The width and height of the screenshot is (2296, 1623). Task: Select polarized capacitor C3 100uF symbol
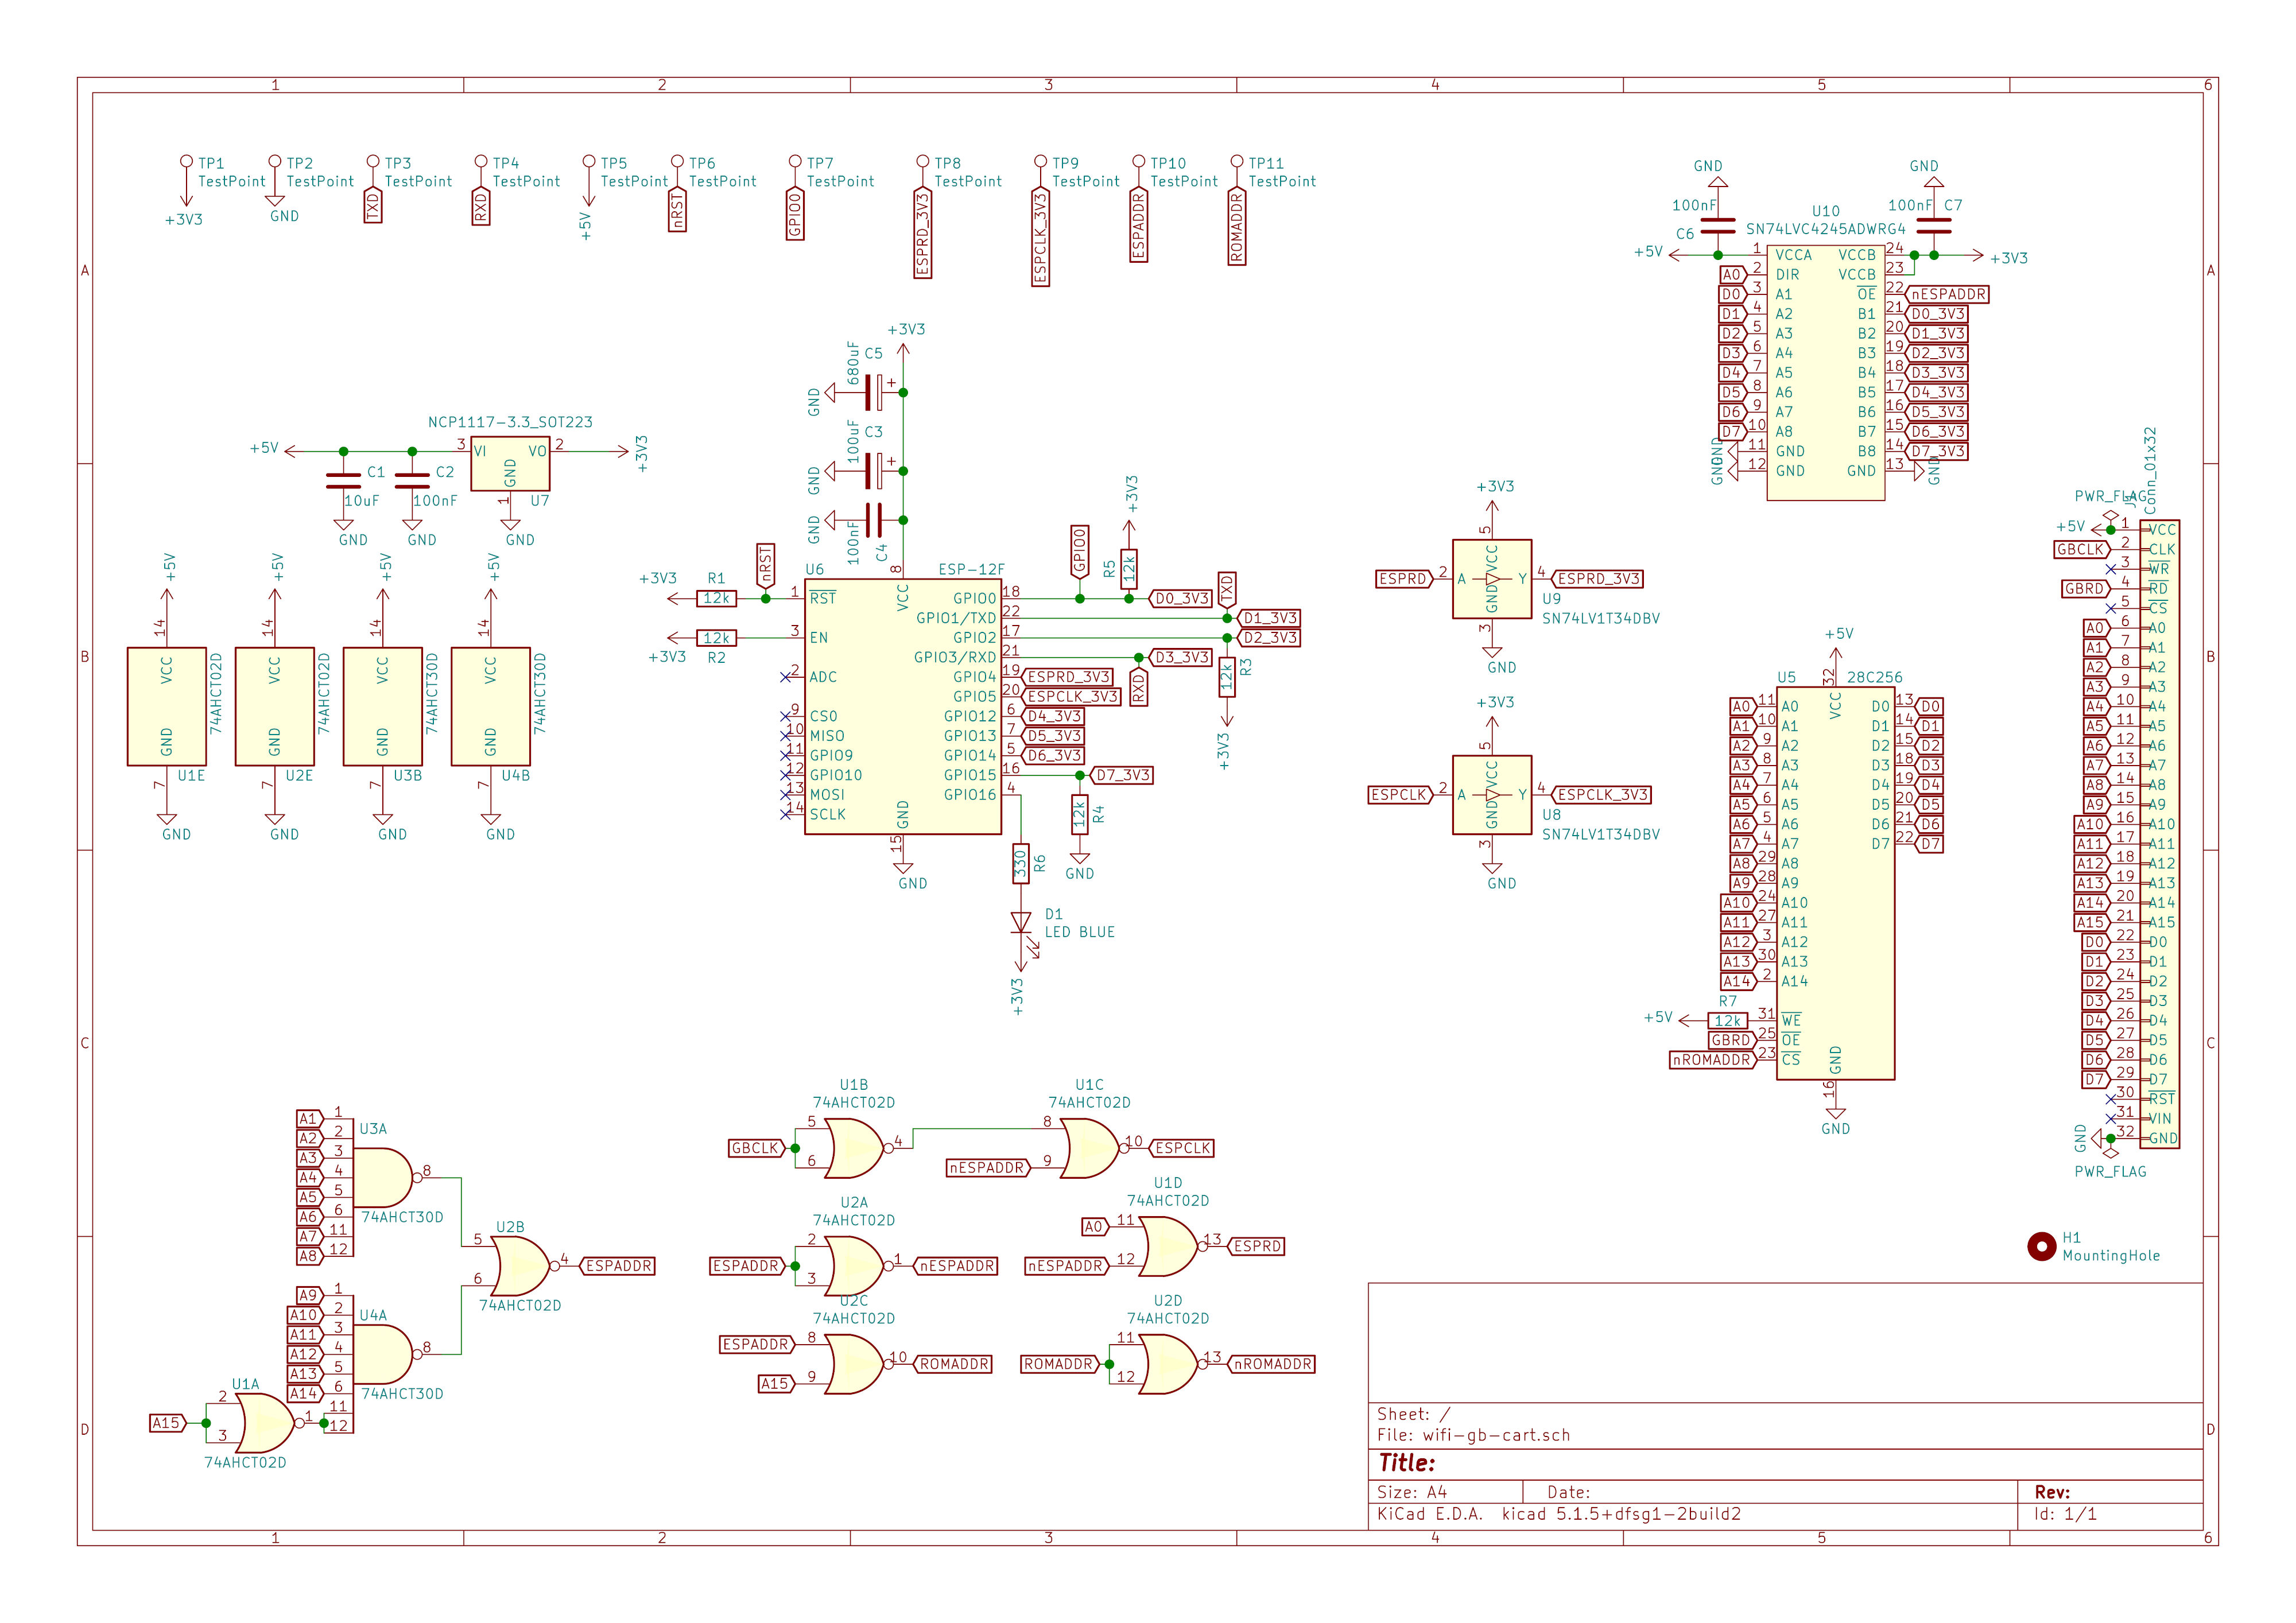(x=873, y=471)
